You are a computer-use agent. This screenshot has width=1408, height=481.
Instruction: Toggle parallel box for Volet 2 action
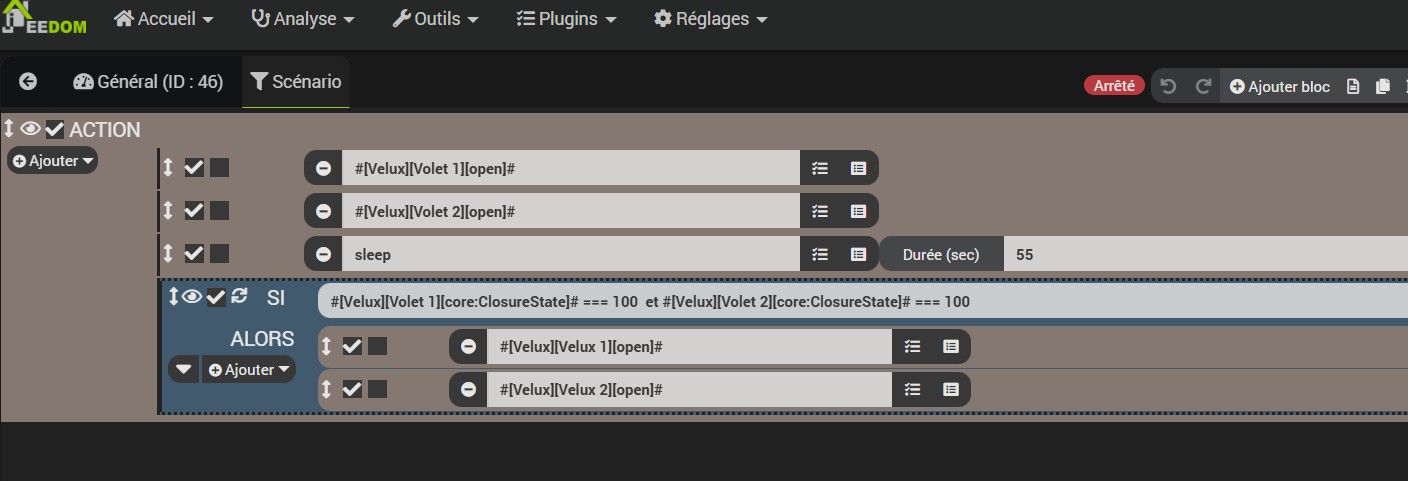[x=219, y=211]
